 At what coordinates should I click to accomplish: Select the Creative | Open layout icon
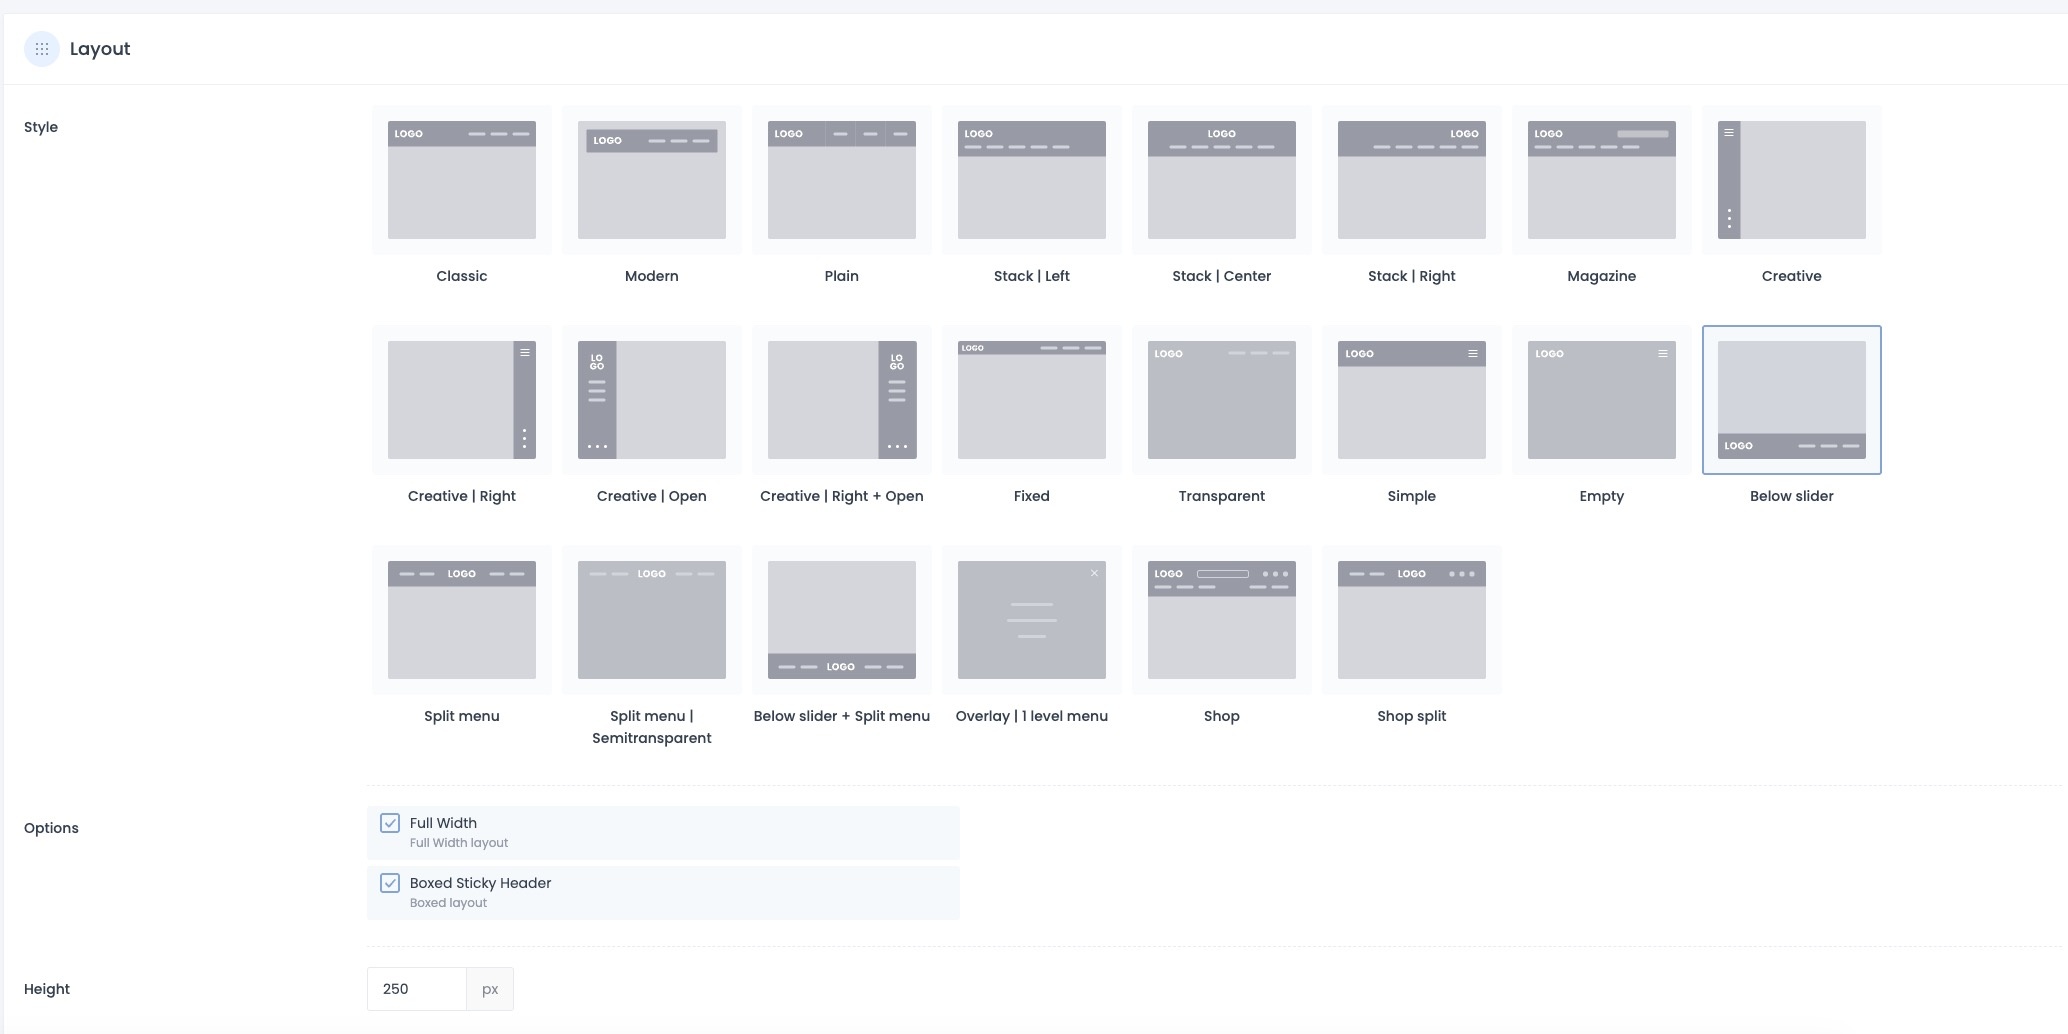coord(651,400)
